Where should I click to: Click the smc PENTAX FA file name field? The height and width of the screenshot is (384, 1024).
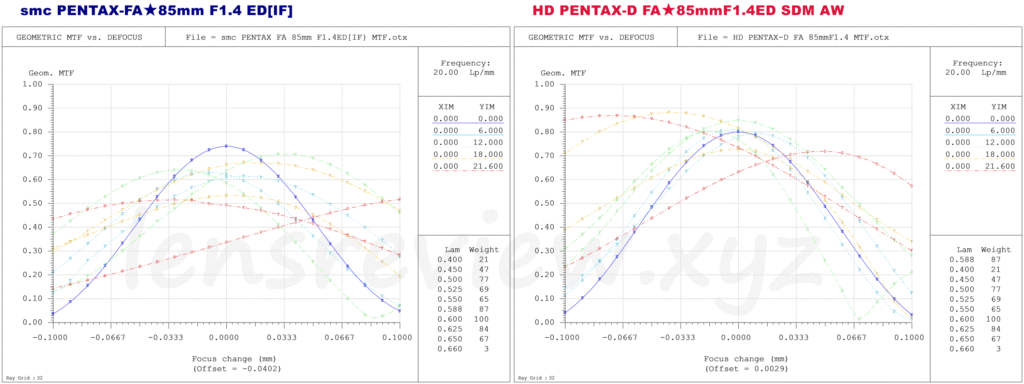point(296,37)
